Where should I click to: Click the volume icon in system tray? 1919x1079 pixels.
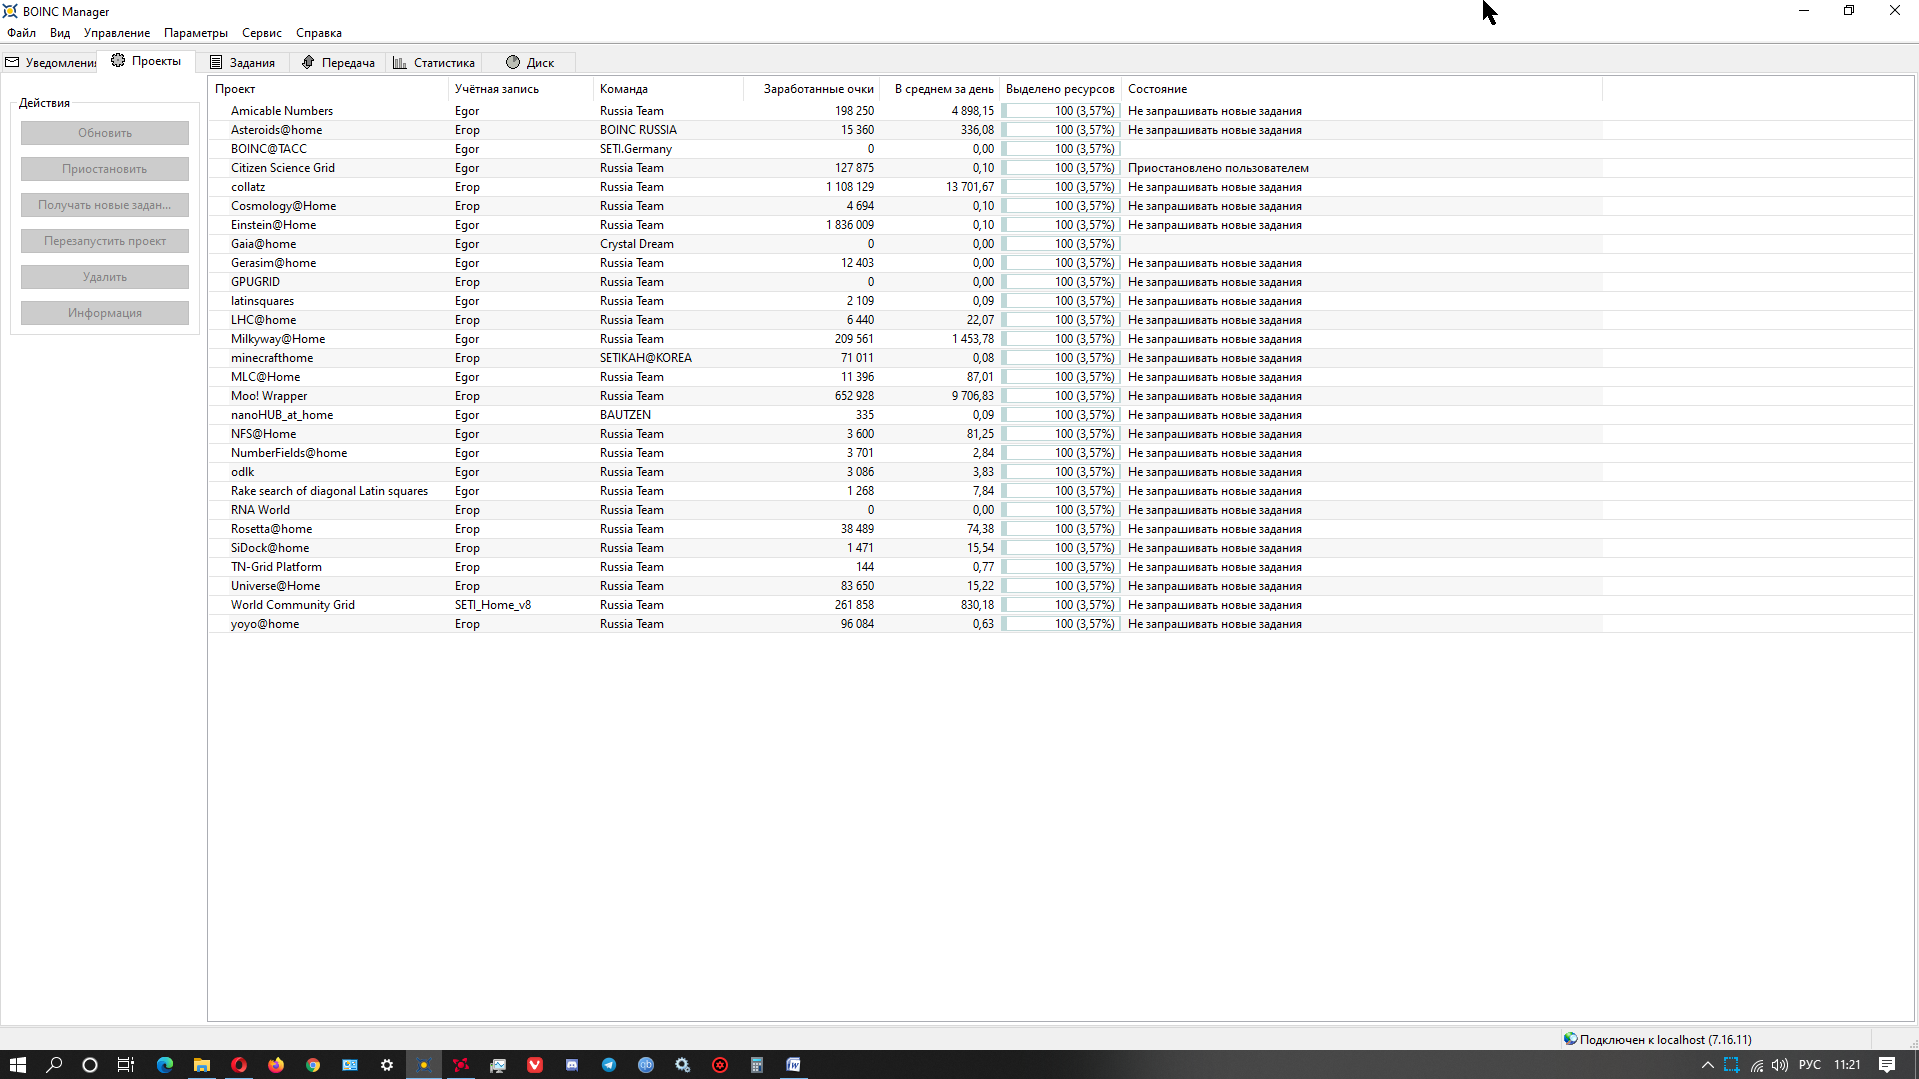(1780, 1065)
